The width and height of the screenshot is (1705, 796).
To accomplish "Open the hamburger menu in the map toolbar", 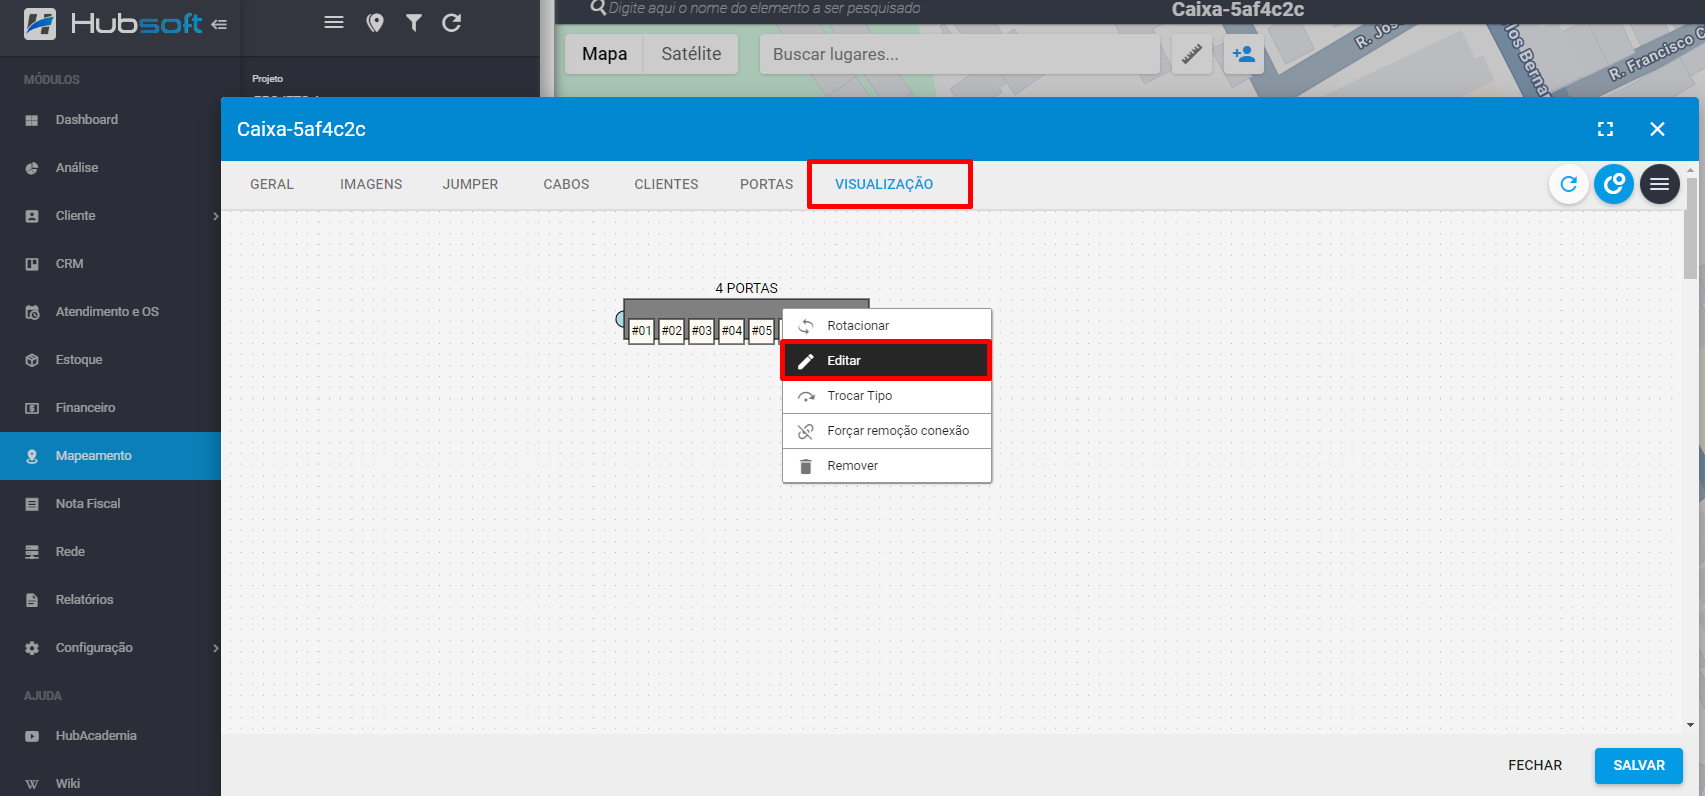I will [334, 22].
